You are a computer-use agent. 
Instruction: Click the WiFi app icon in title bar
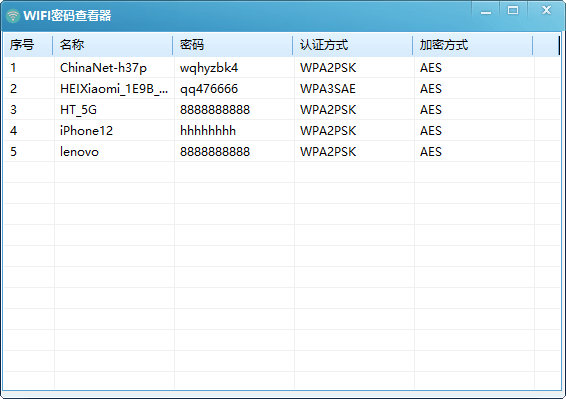click(x=13, y=16)
